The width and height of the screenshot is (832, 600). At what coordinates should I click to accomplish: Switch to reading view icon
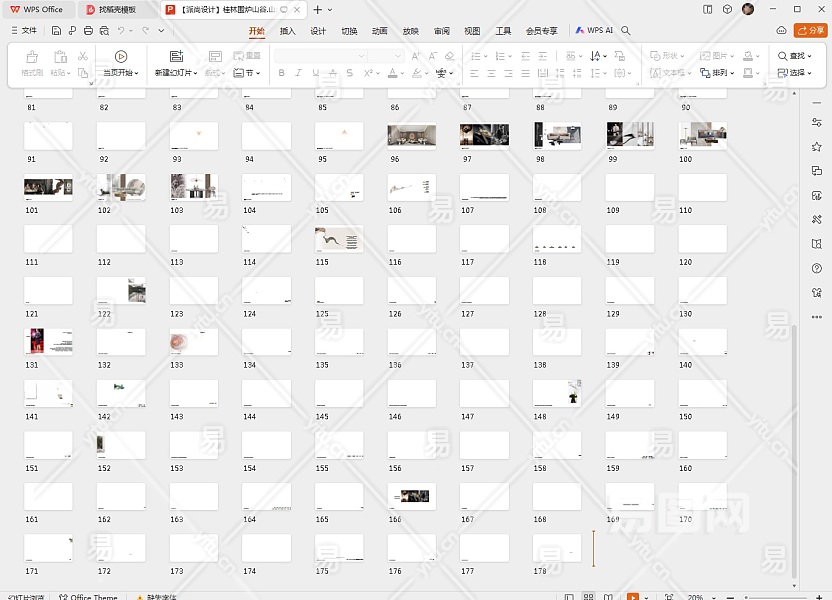pos(608,597)
